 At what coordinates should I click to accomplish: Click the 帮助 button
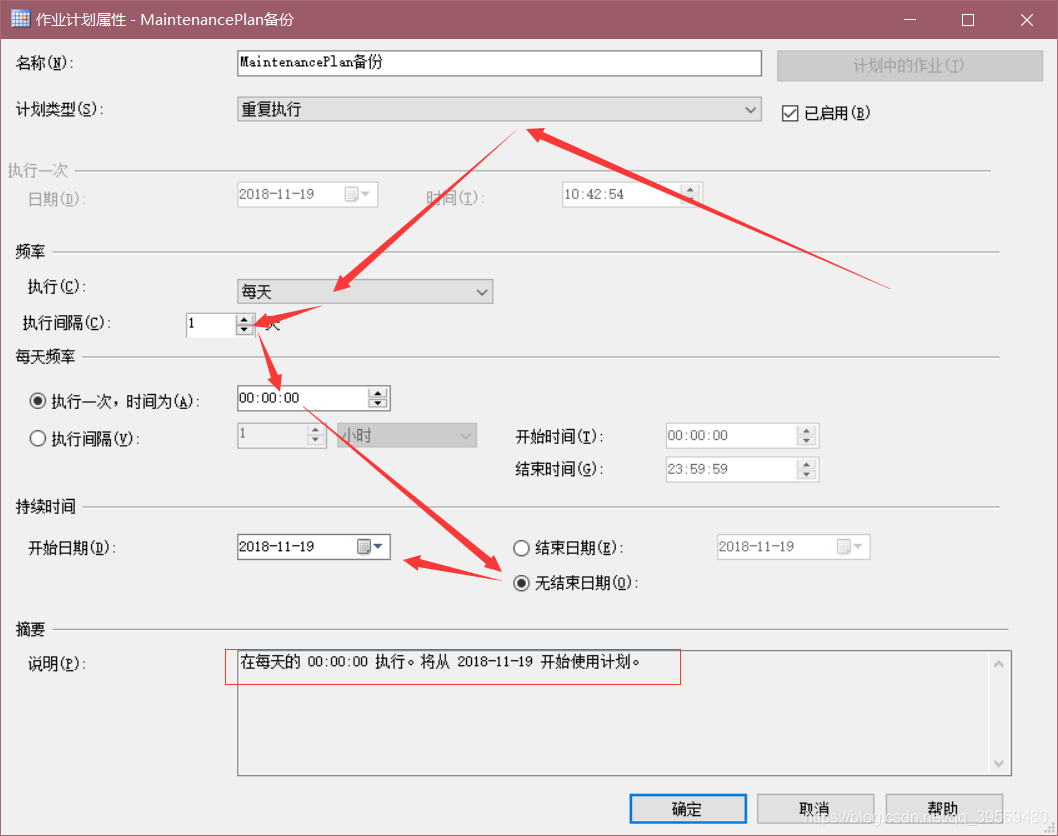943,809
